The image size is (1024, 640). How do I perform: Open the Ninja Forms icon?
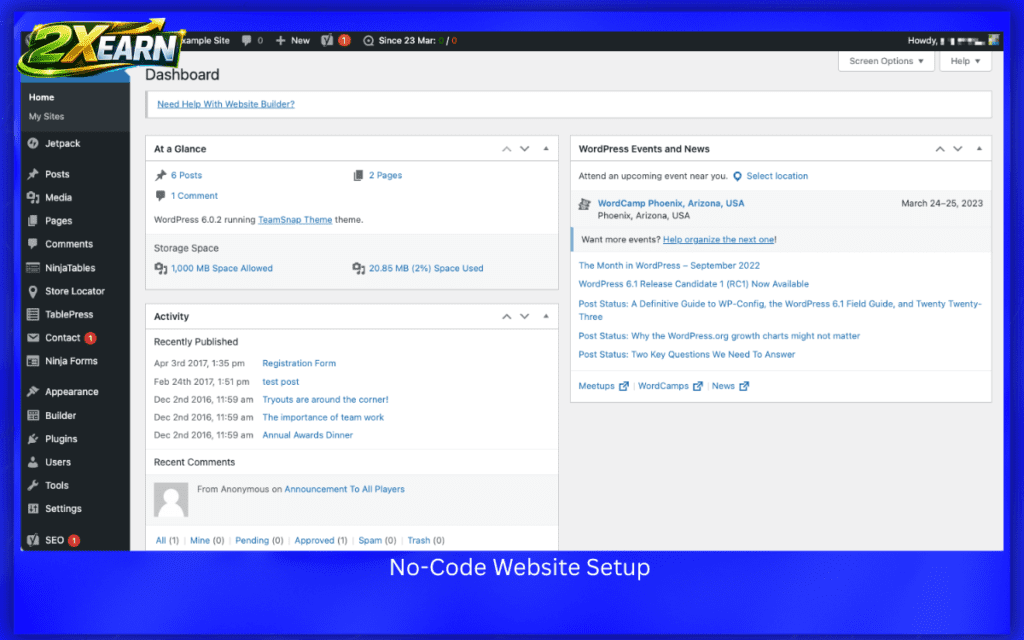[32, 361]
